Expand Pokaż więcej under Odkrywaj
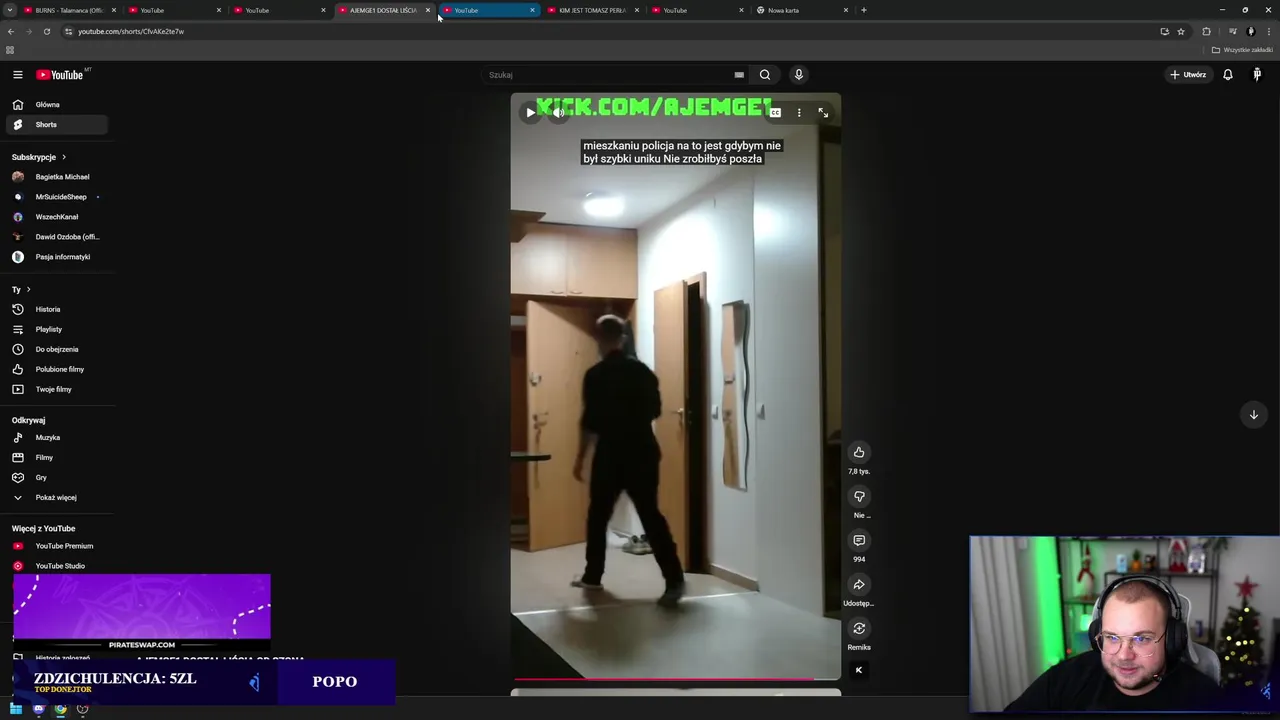This screenshot has width=1280, height=720. pyautogui.click(x=55, y=497)
